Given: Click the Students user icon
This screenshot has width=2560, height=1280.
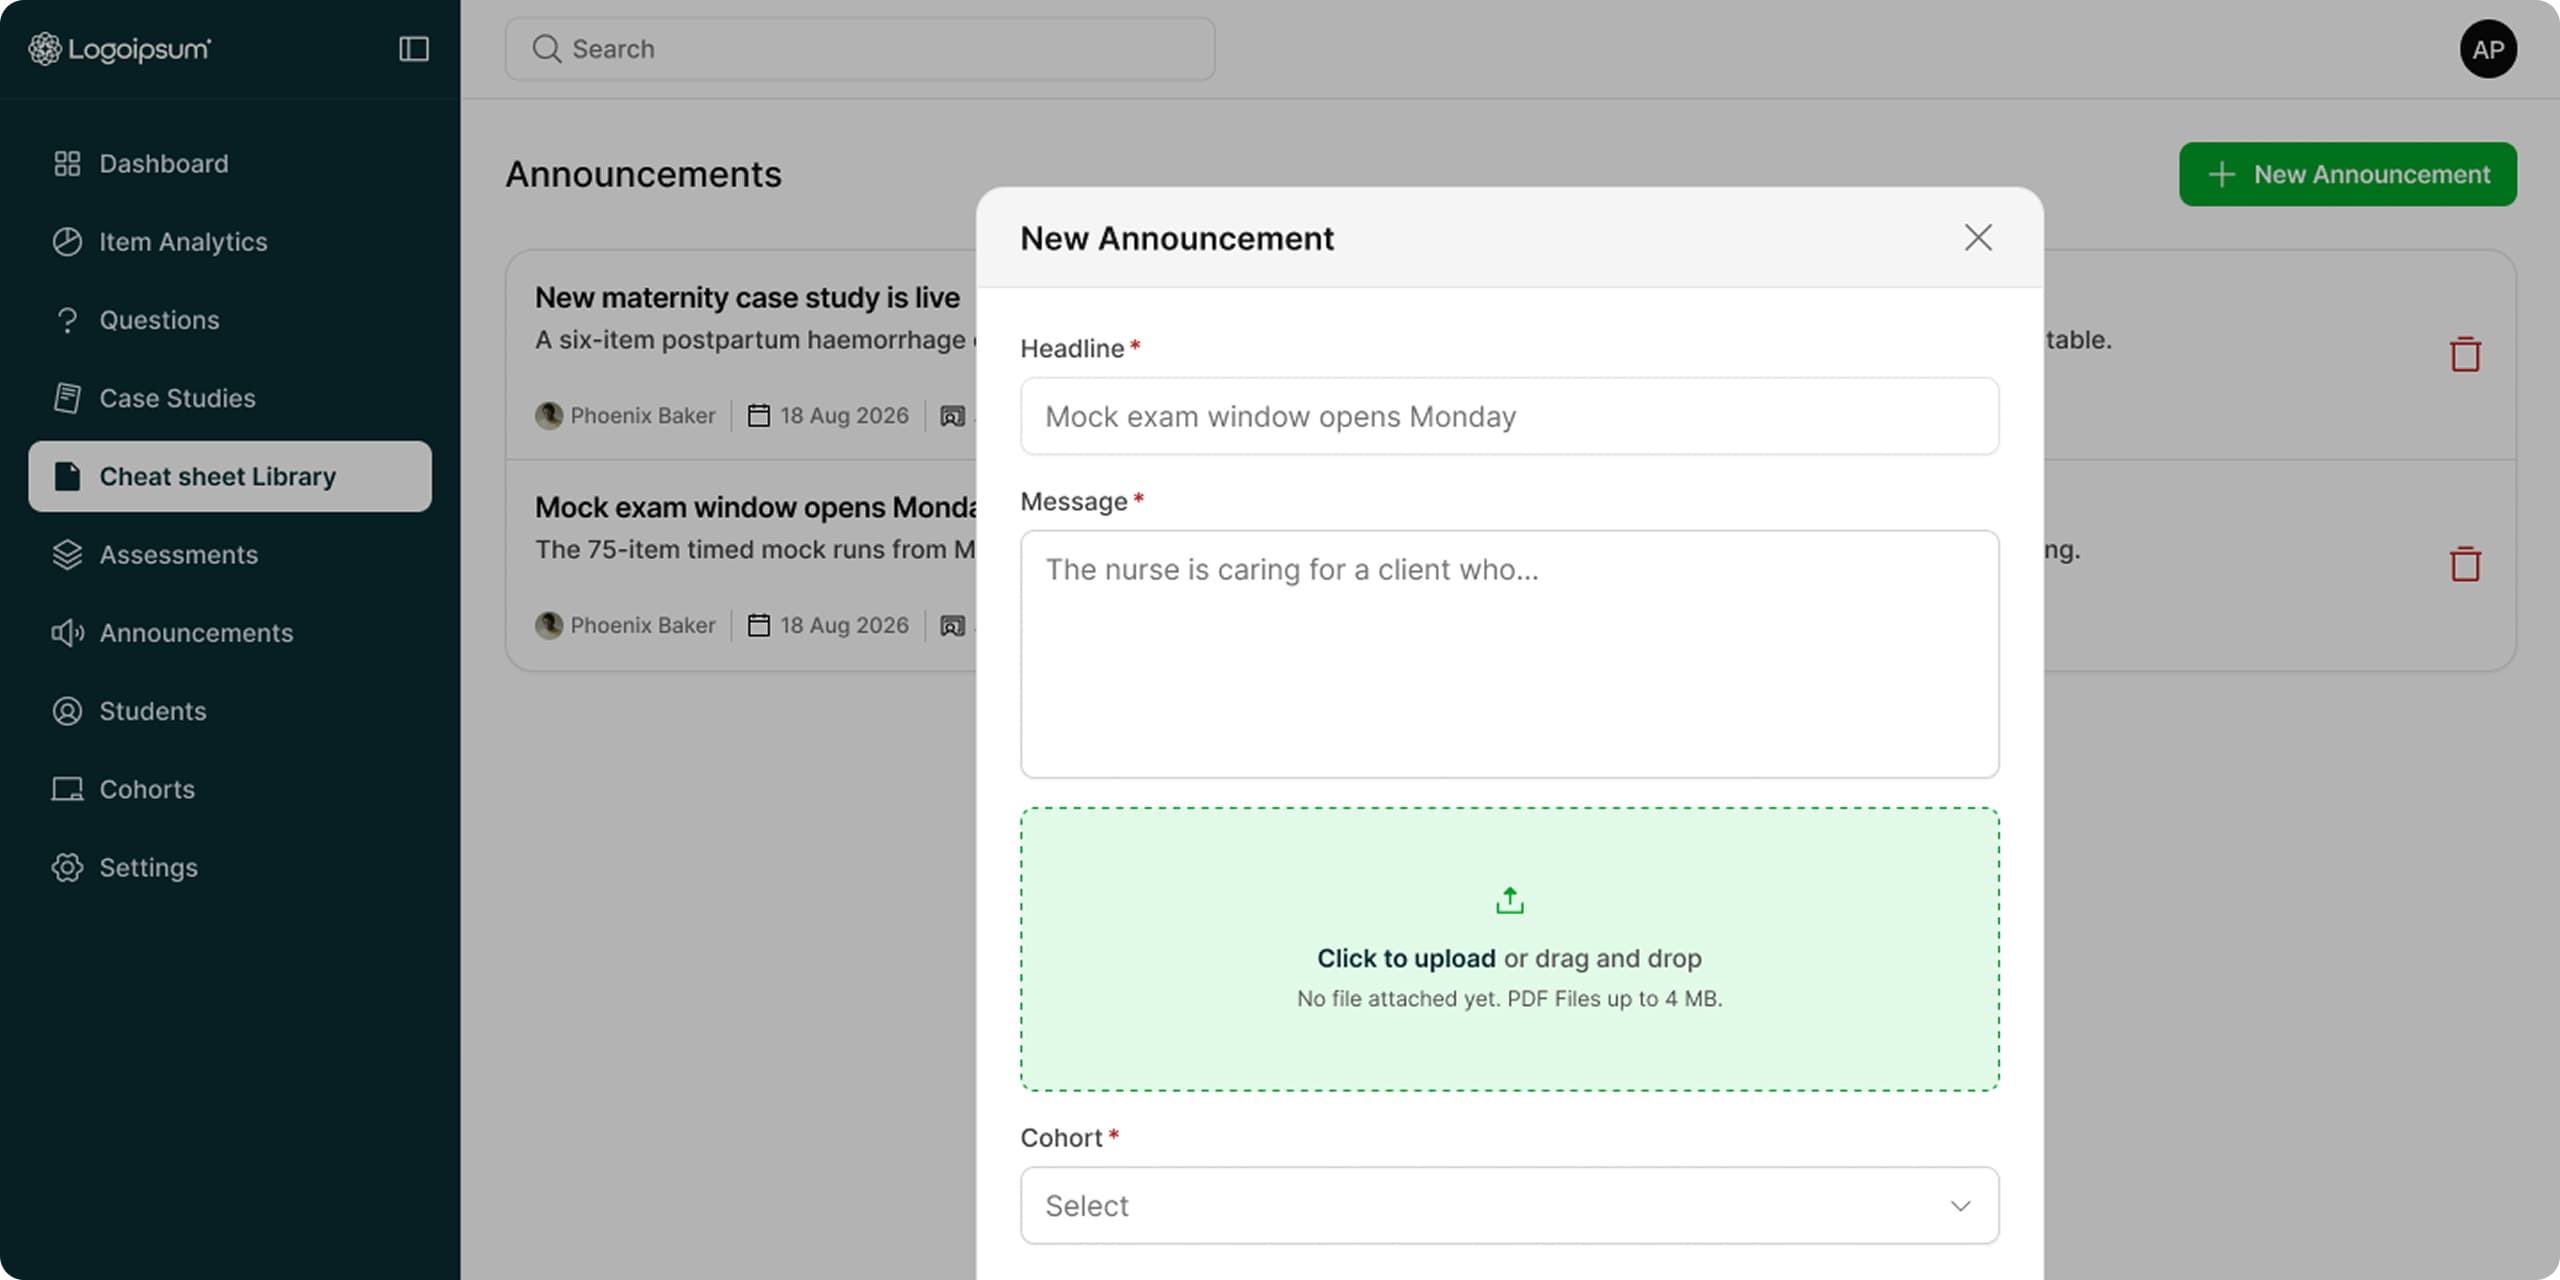Looking at the screenshot, I should (67, 711).
